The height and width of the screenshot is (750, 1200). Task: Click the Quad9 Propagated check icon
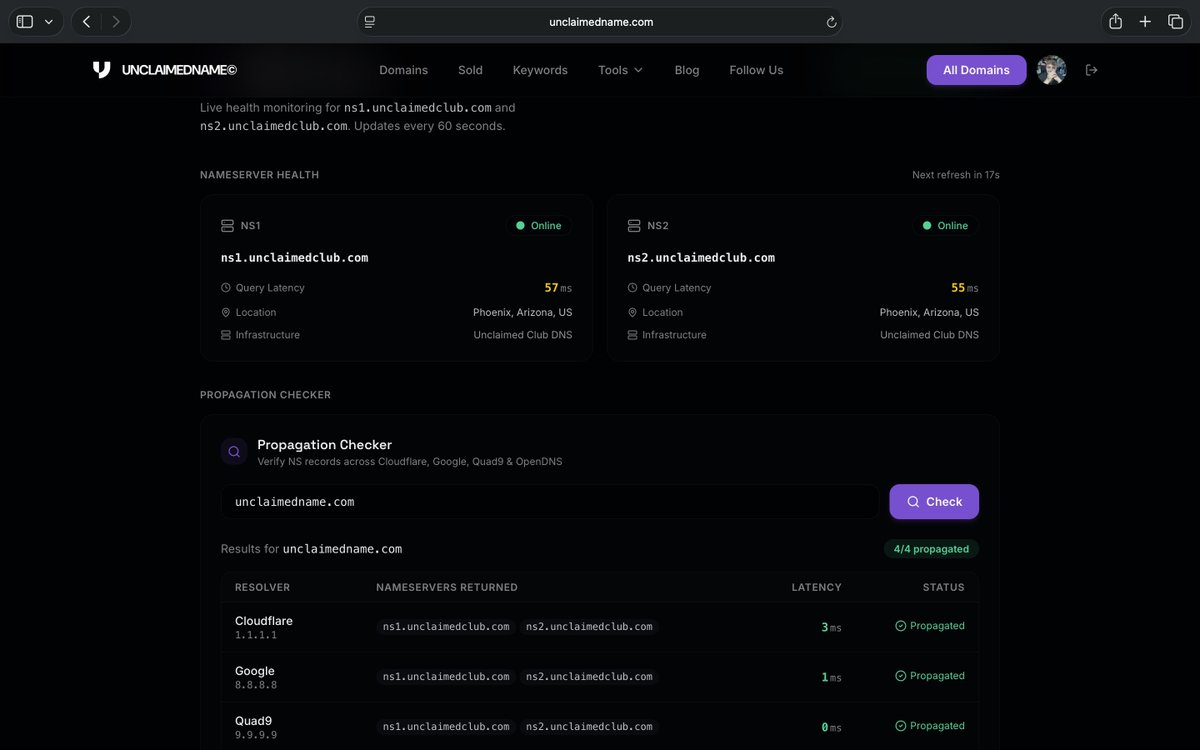point(900,726)
